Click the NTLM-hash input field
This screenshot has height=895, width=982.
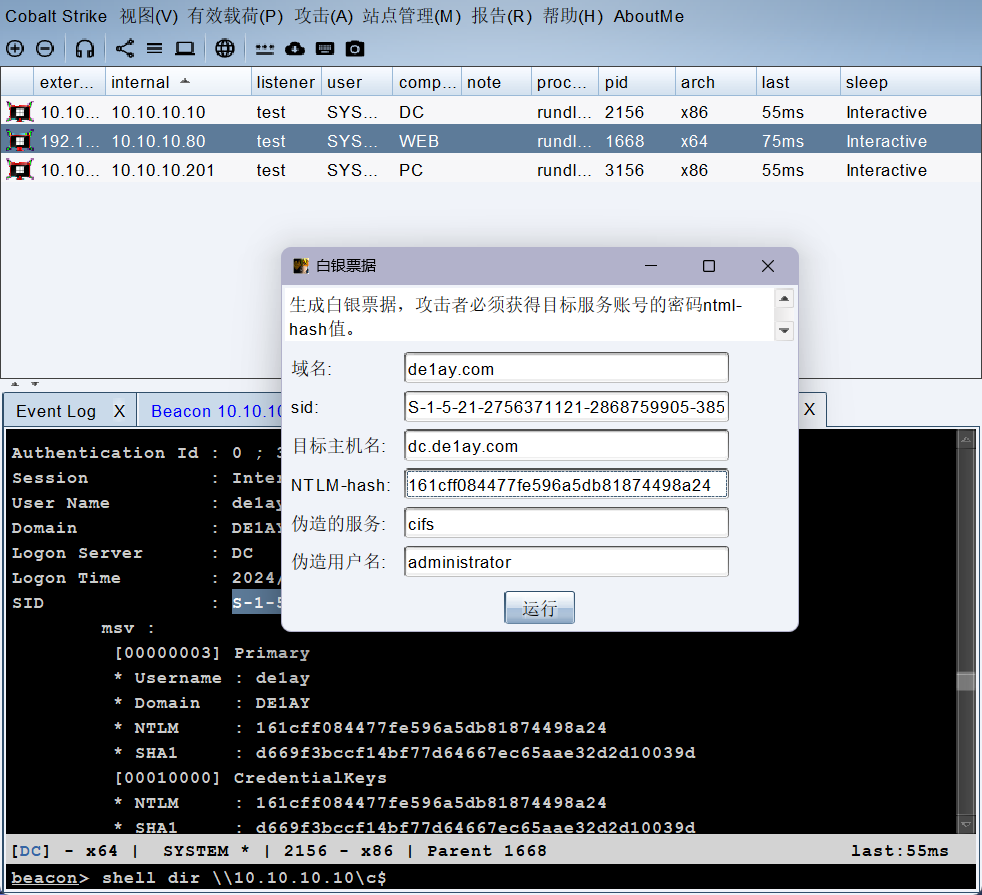click(566, 485)
